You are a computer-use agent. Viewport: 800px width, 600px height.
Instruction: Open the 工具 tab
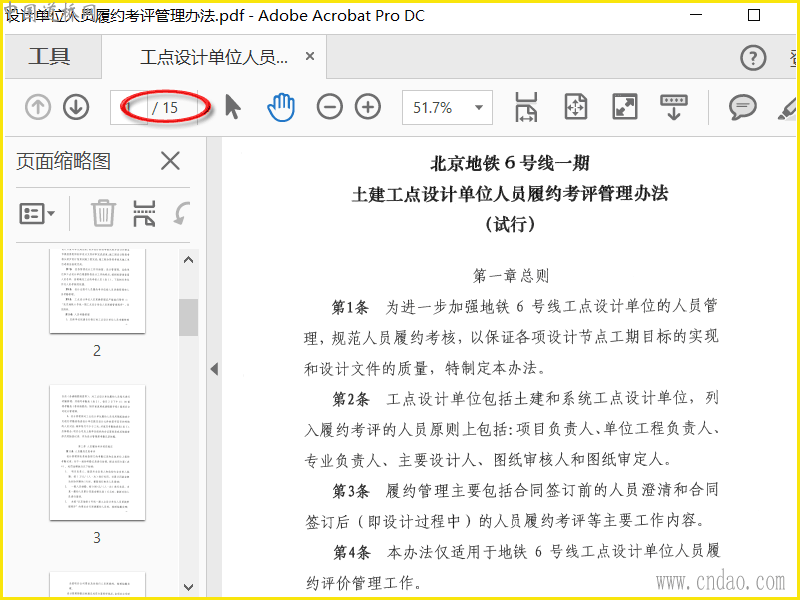click(49, 56)
